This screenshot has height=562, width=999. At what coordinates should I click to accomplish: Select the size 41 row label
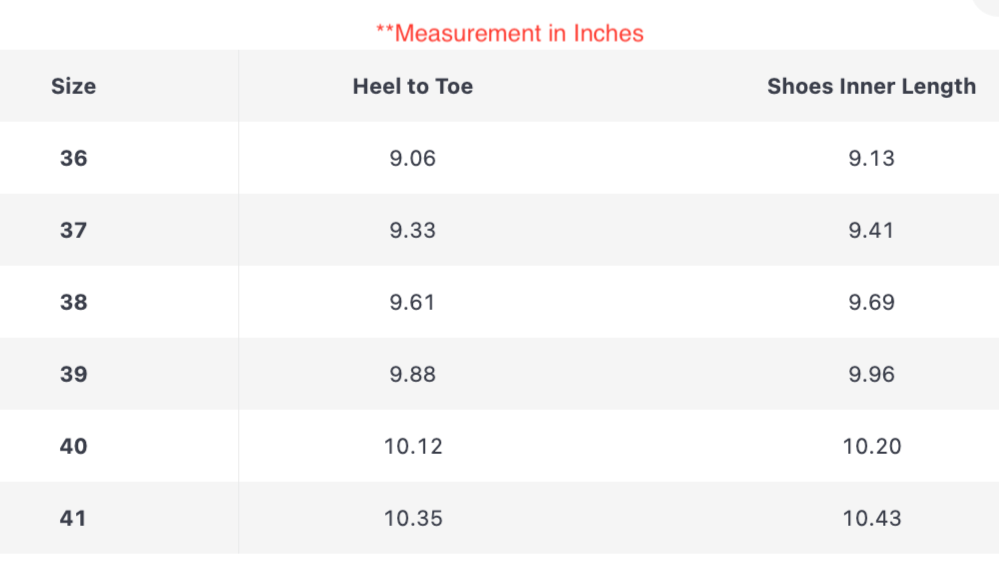click(73, 518)
